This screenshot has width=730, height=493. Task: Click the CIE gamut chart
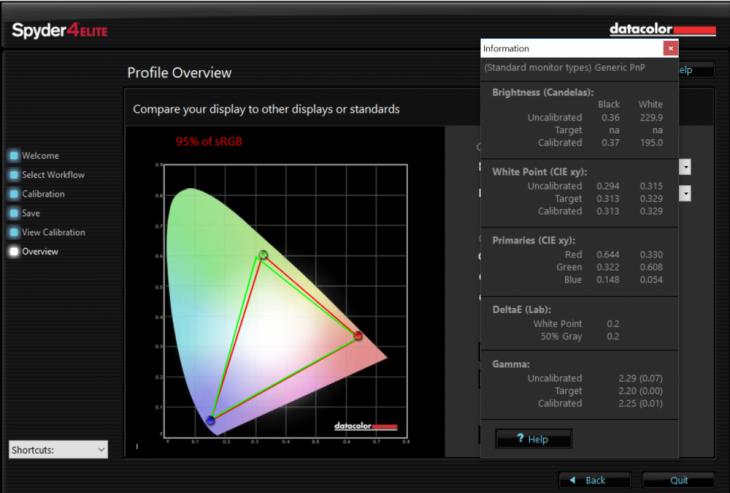(285, 300)
